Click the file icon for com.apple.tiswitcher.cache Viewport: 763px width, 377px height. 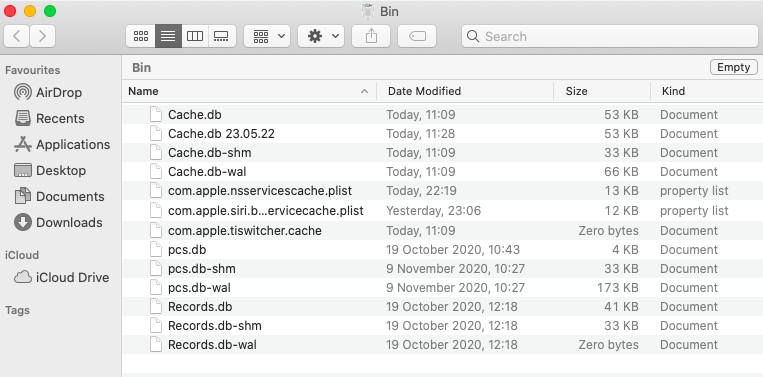click(156, 230)
